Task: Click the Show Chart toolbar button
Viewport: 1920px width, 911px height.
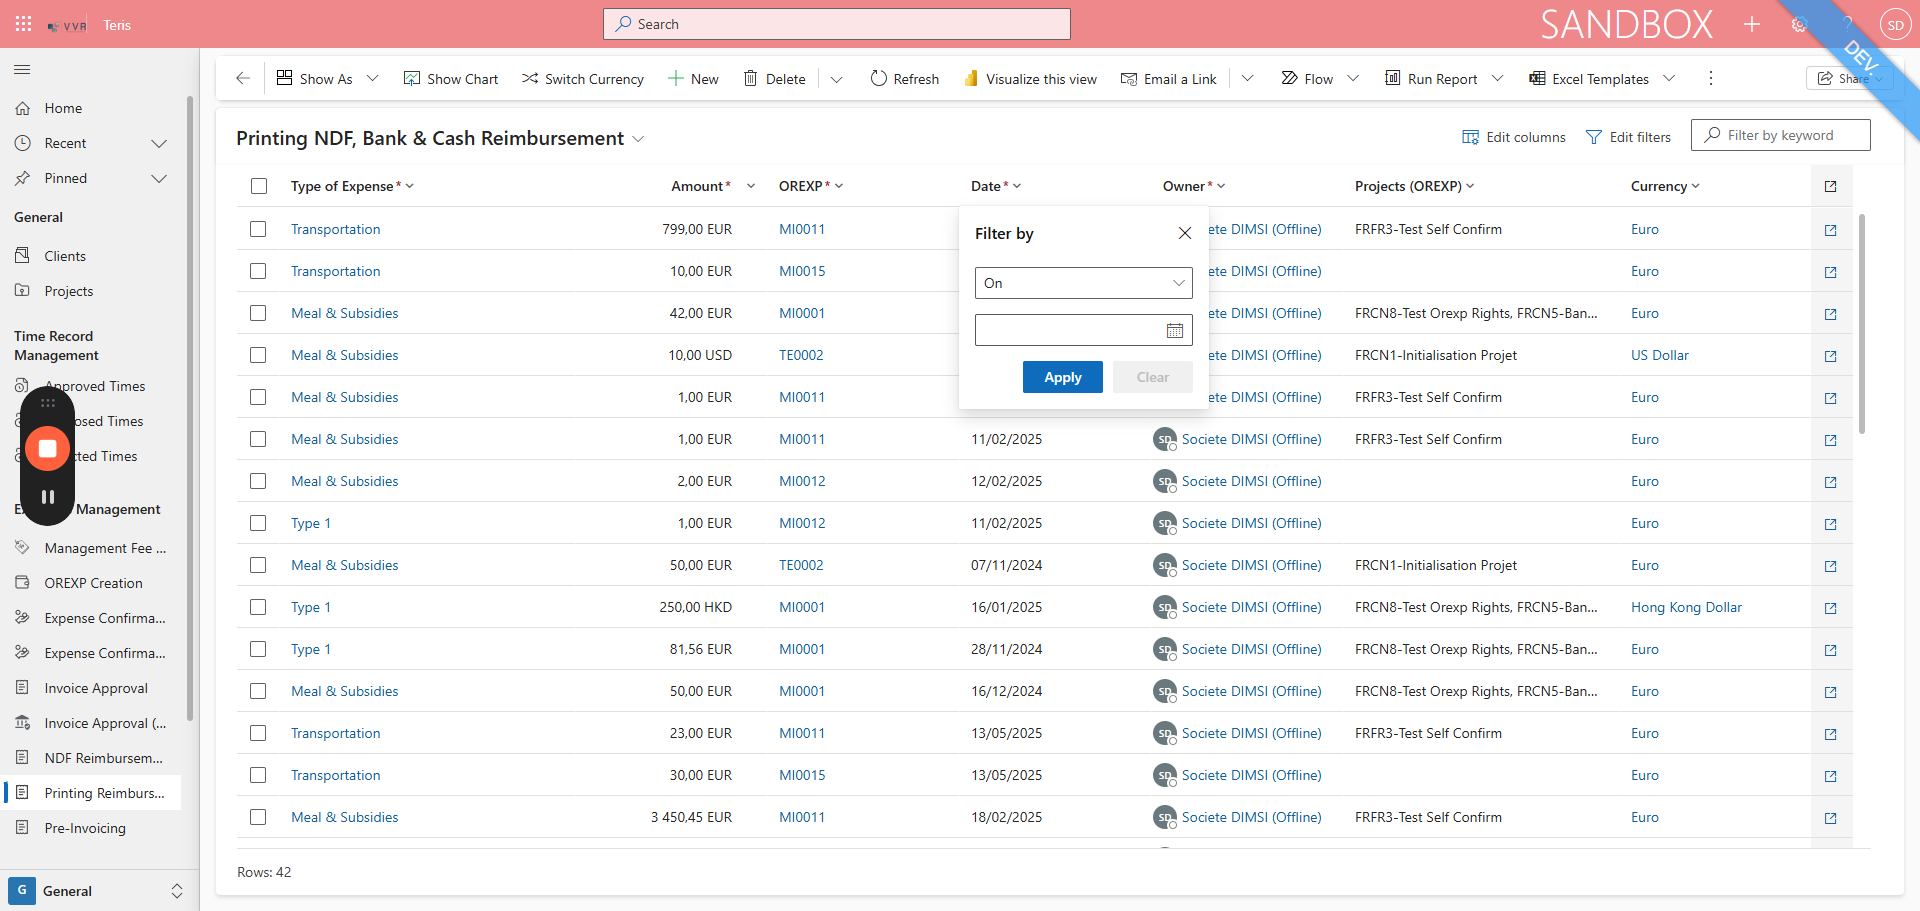Action: click(x=451, y=78)
